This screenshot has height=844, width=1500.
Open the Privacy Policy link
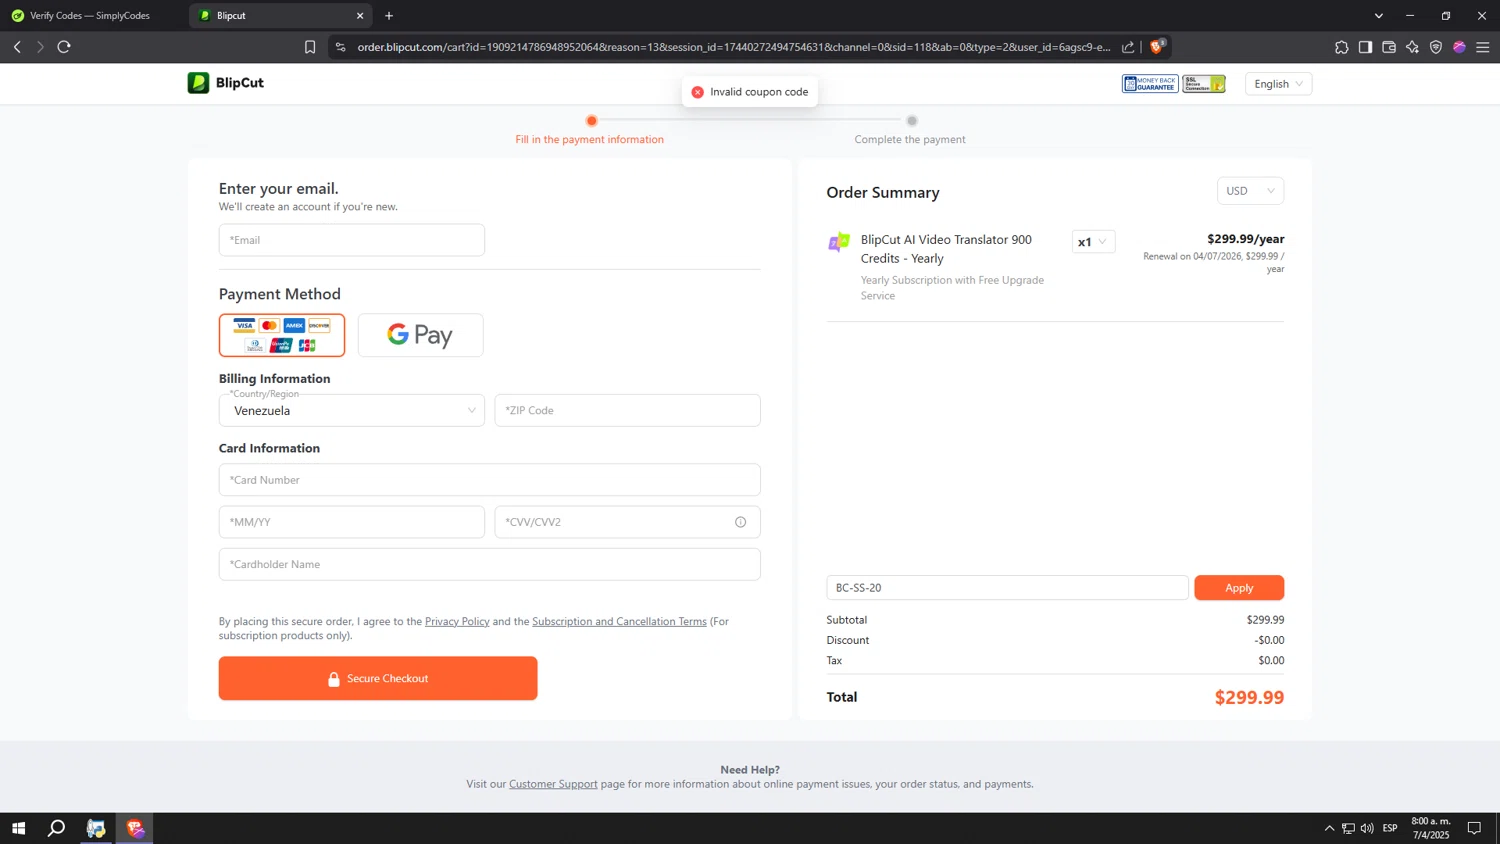point(457,621)
